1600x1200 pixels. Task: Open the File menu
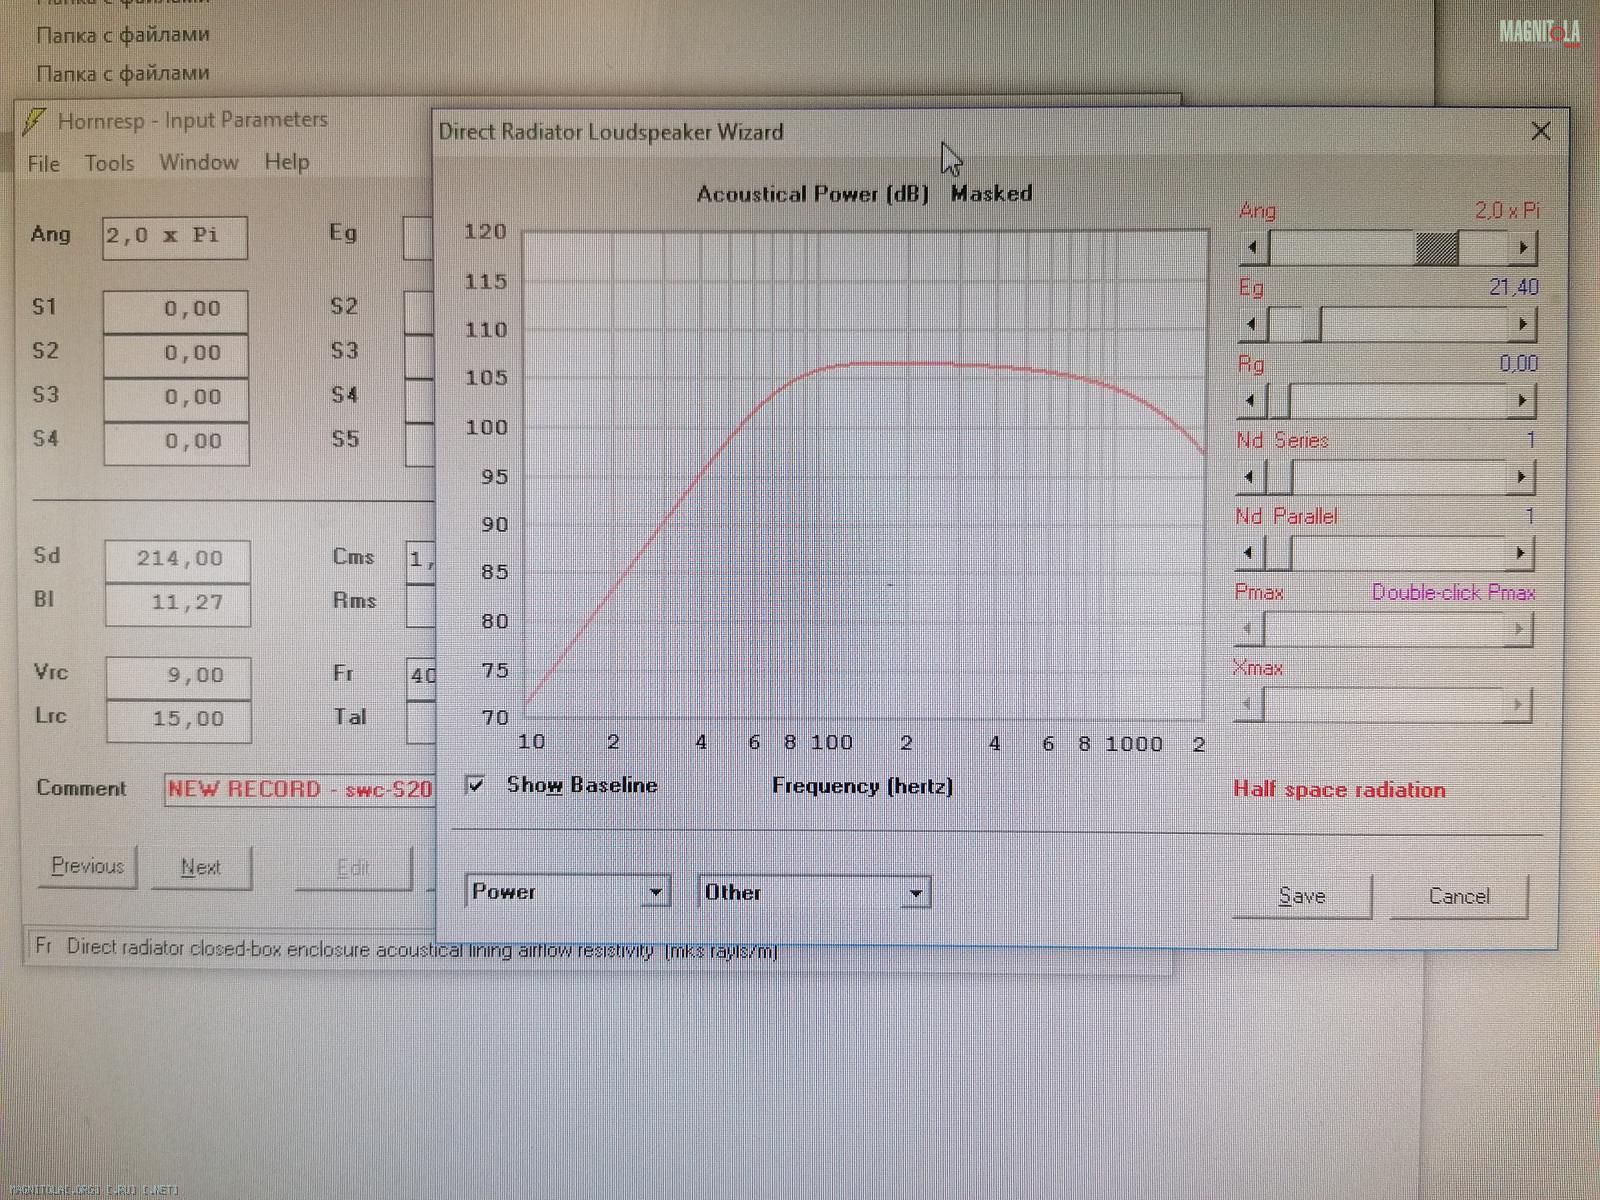coord(43,163)
